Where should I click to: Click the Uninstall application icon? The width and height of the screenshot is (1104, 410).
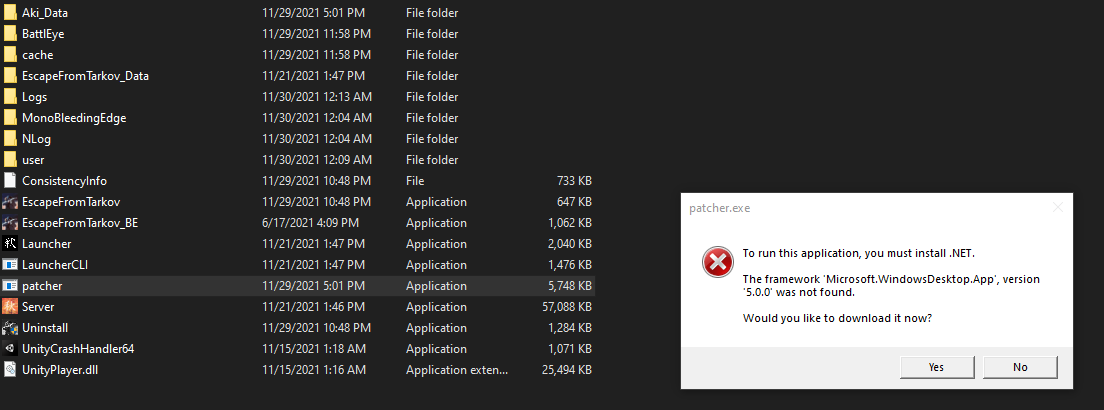[10, 328]
